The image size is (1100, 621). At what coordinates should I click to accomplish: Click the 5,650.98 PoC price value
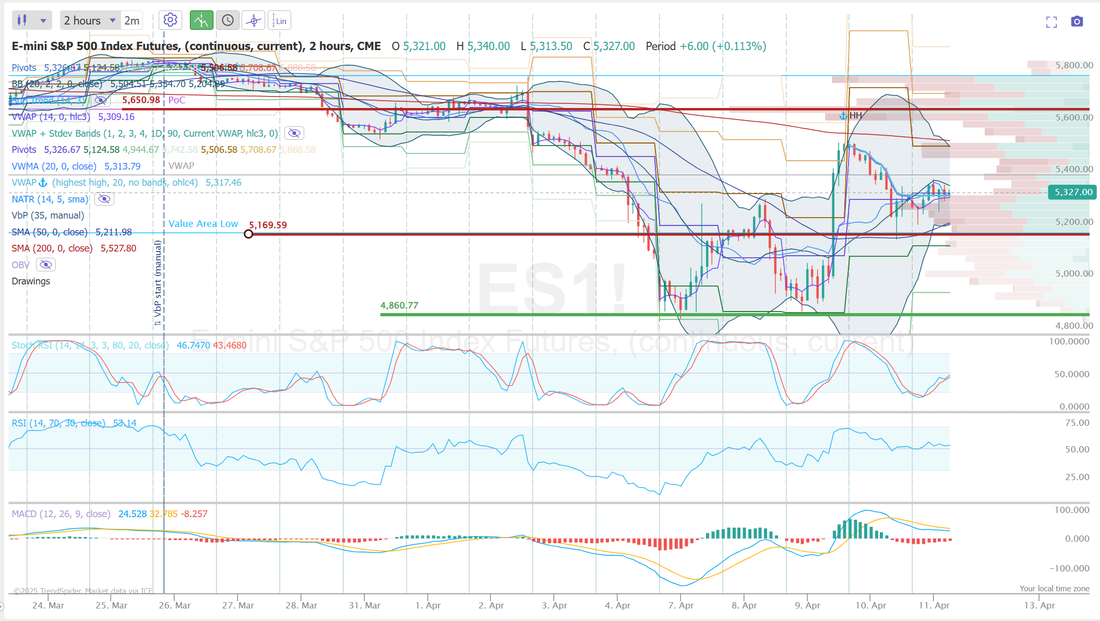(x=141, y=100)
